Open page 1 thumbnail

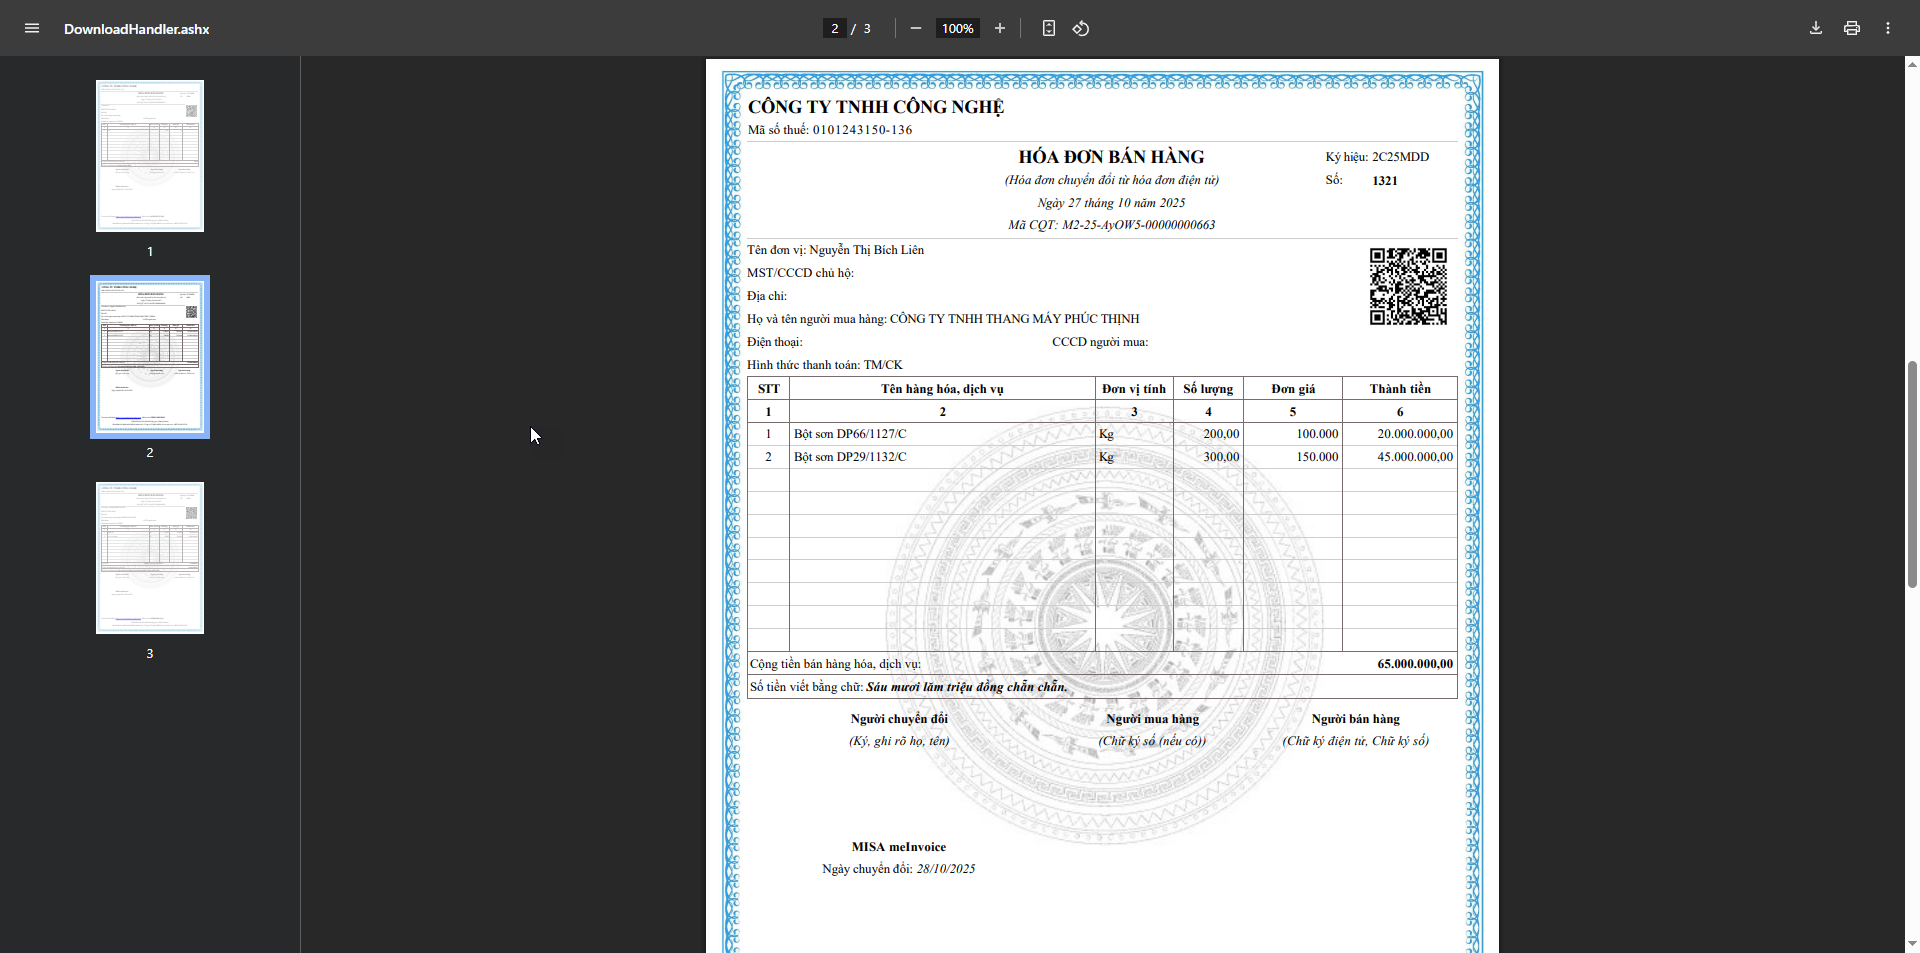(x=150, y=156)
